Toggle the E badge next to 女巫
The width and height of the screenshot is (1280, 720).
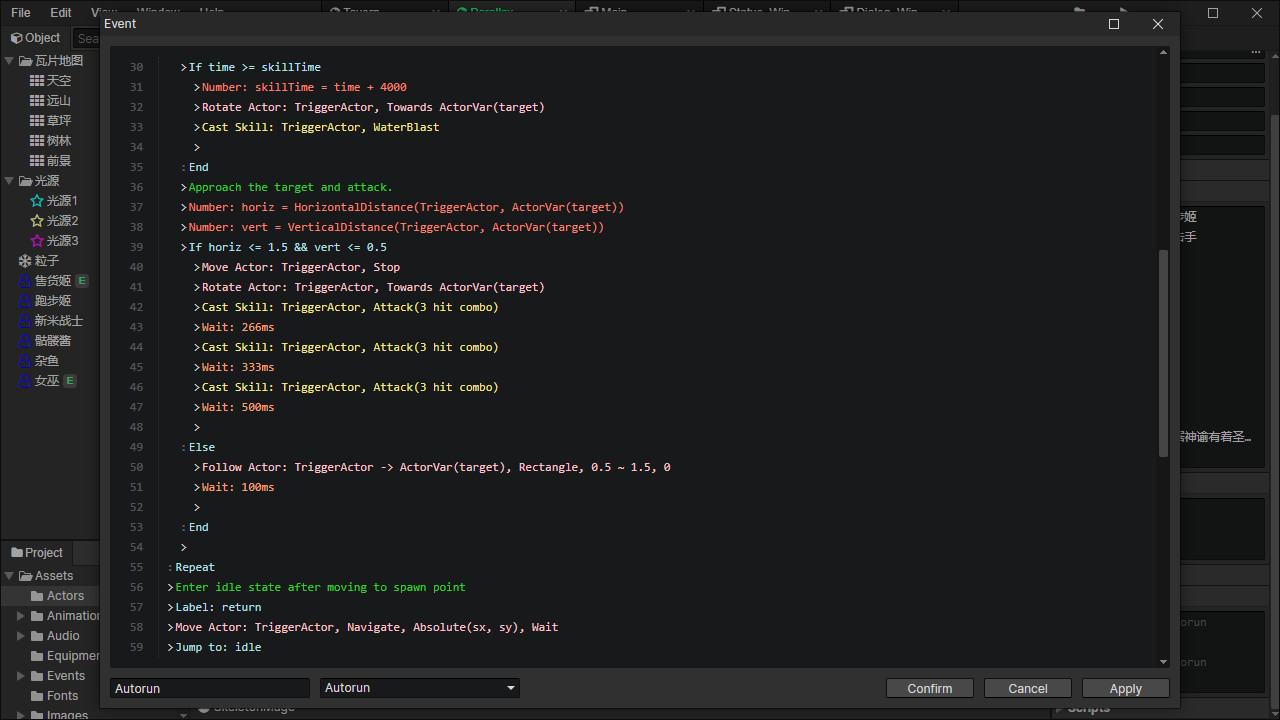[70, 380]
